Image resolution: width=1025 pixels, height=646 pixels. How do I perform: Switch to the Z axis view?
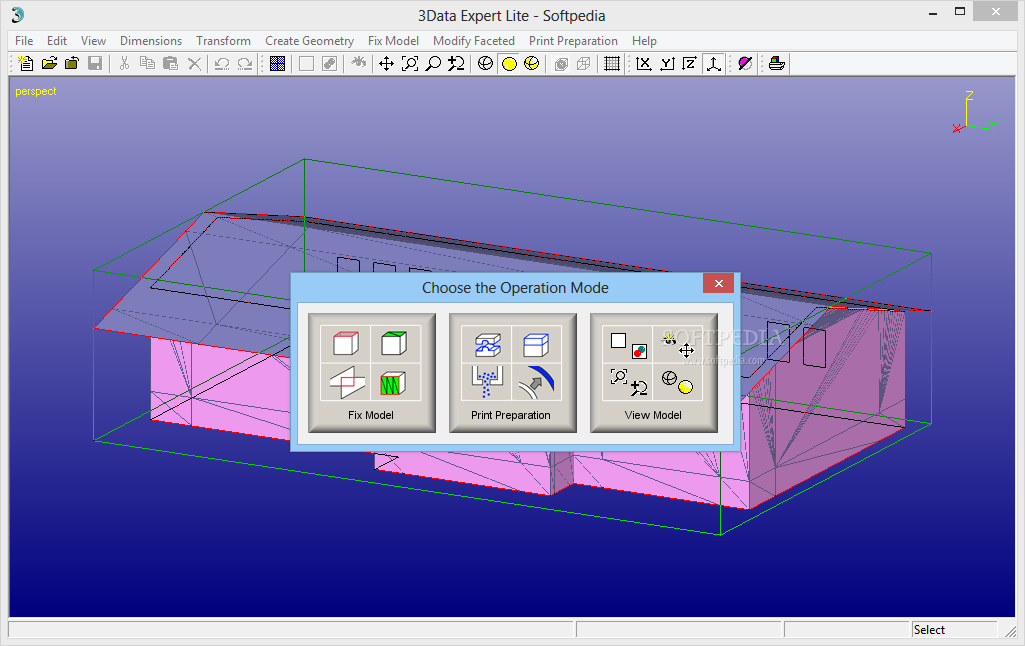click(x=690, y=63)
